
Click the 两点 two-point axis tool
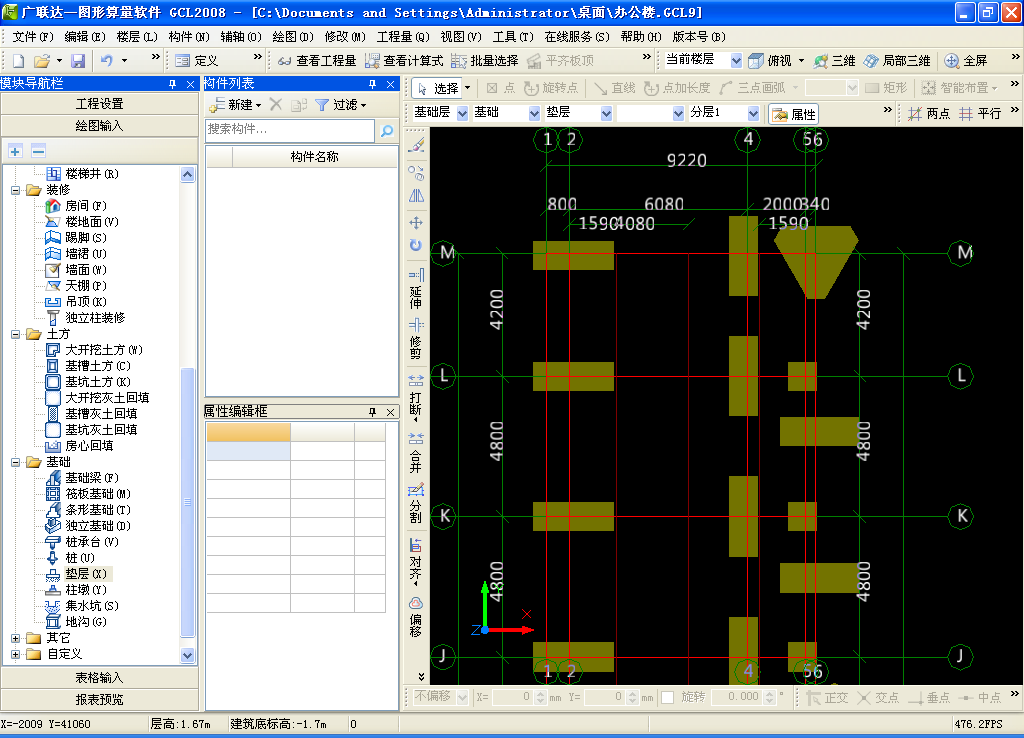tap(928, 114)
